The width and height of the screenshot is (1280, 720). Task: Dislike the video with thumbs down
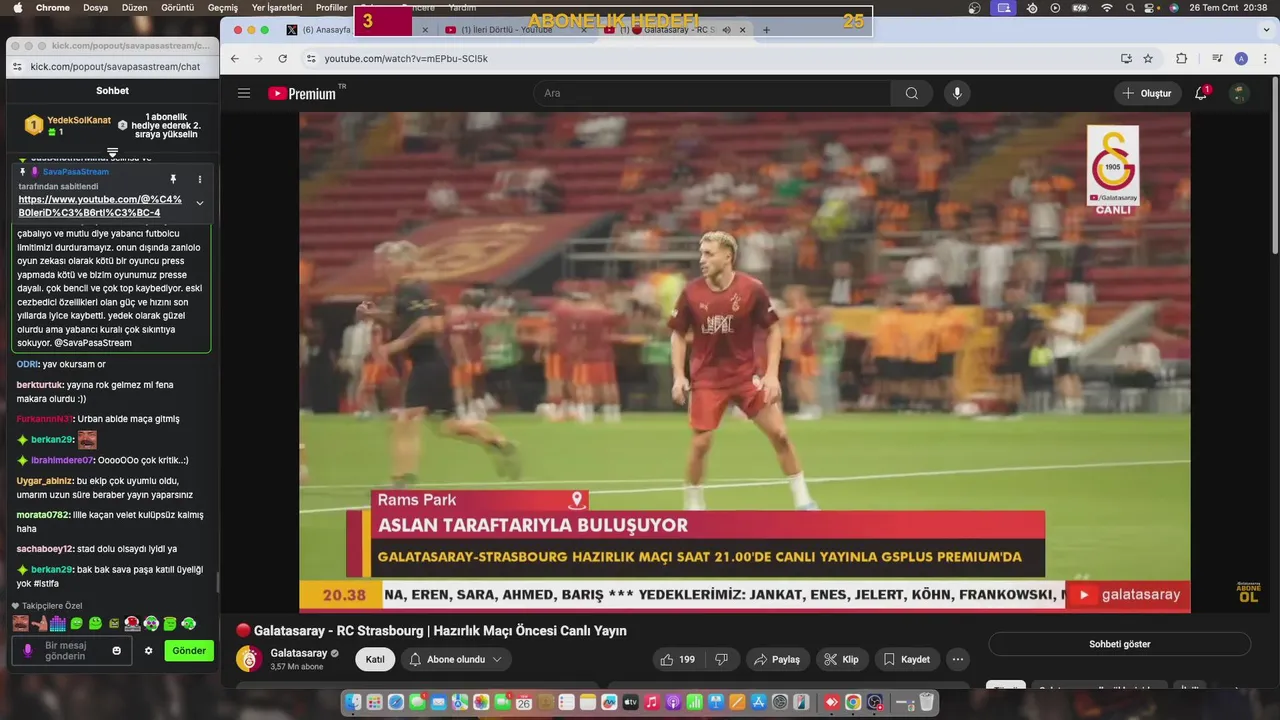pos(721,659)
